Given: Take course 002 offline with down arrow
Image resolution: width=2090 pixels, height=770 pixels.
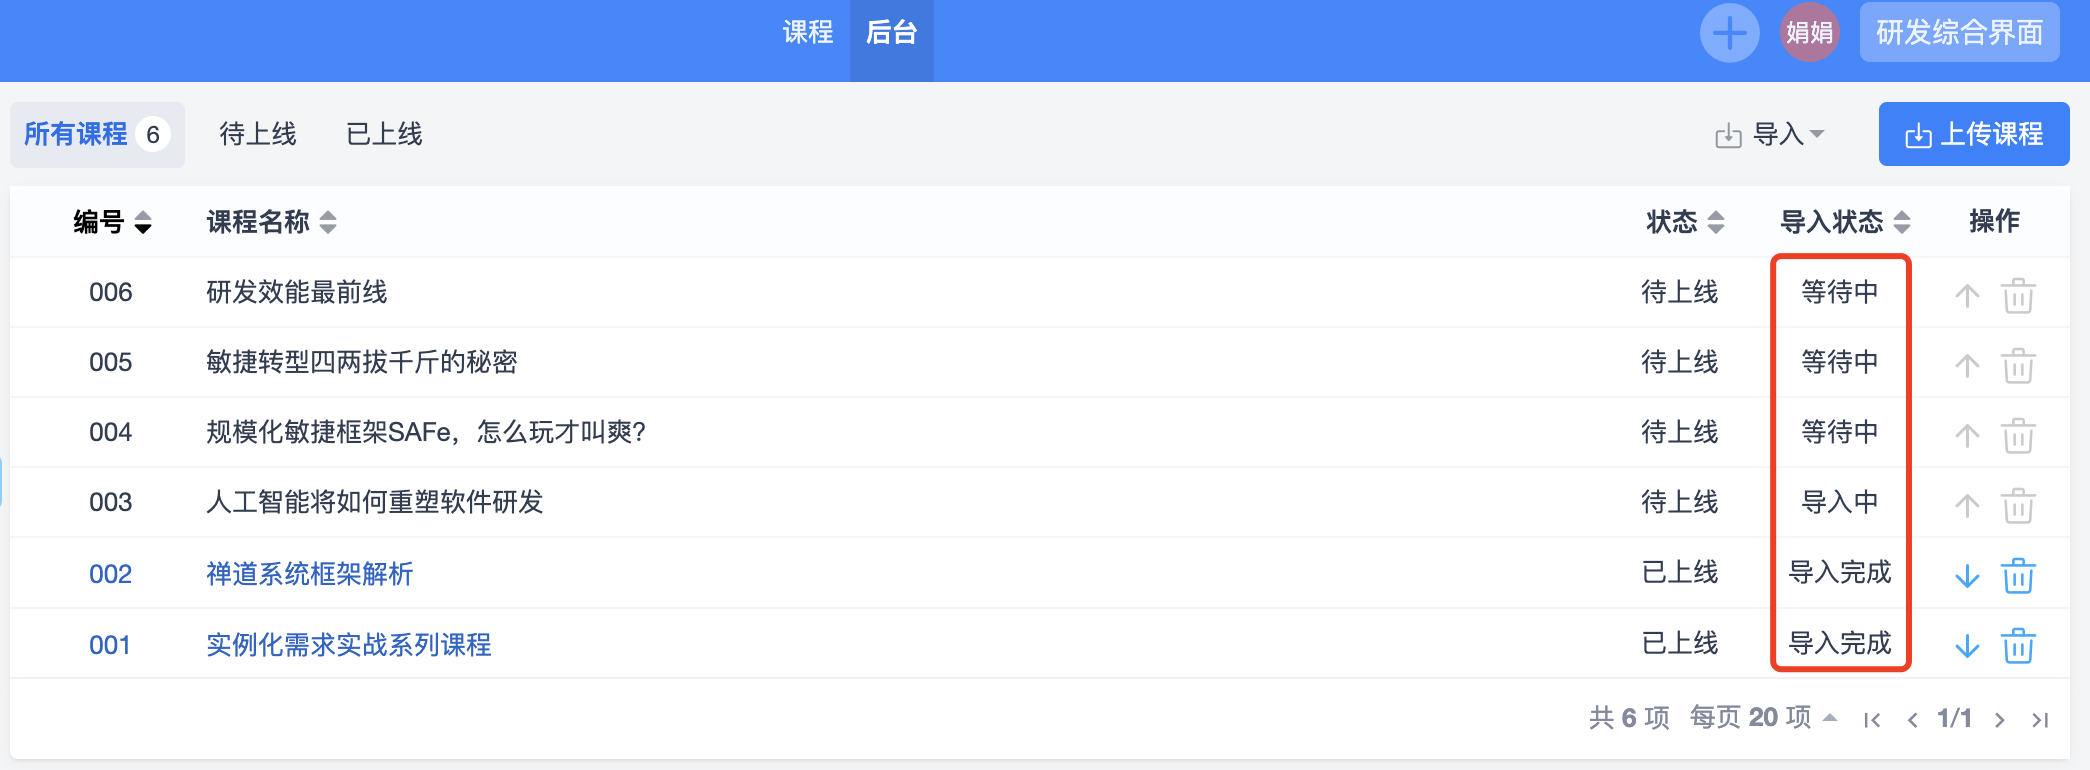Looking at the screenshot, I should pyautogui.click(x=1967, y=576).
